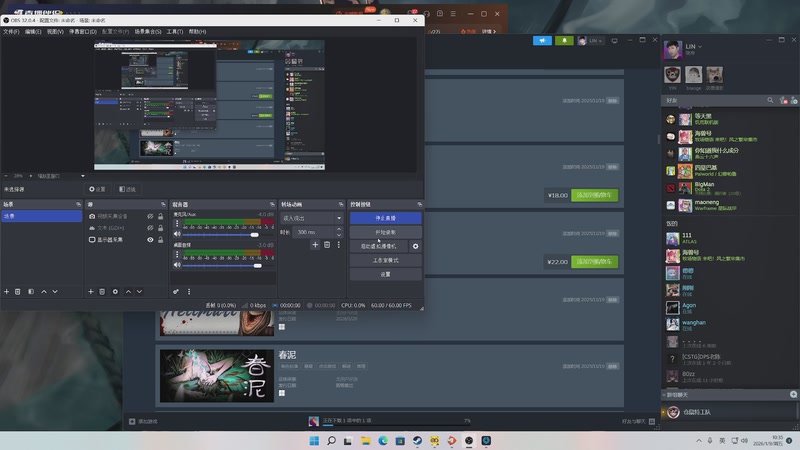The width and height of the screenshot is (800, 450).
Task: Move the source down in Sources toolbar
Action: [139, 291]
